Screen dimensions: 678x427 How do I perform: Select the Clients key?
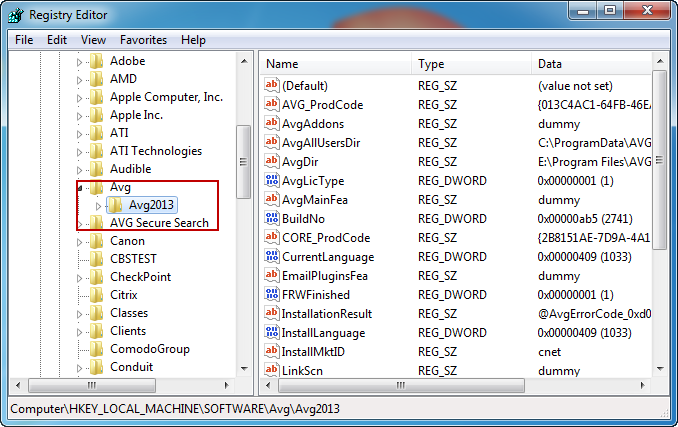tap(128, 331)
